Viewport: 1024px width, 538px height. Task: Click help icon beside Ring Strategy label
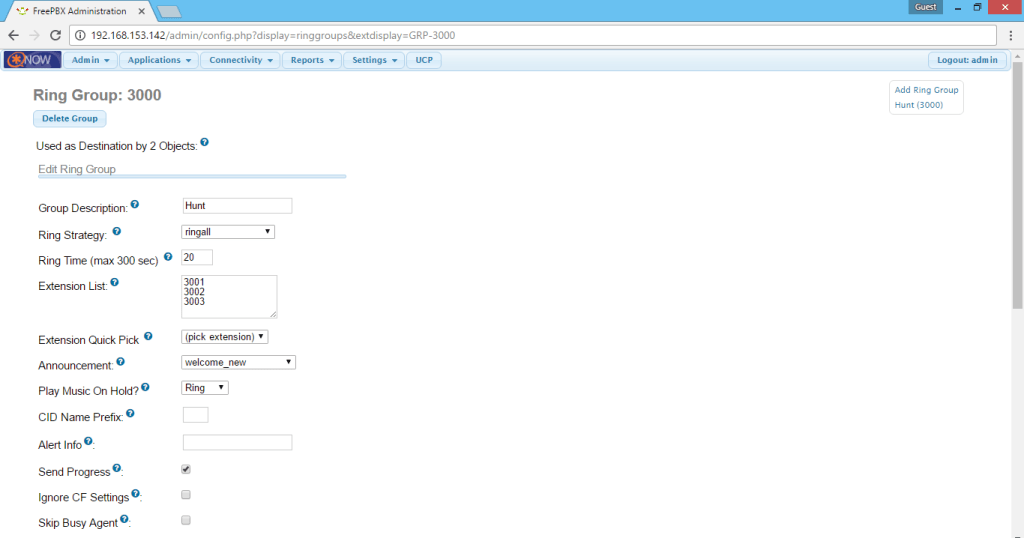pos(117,231)
